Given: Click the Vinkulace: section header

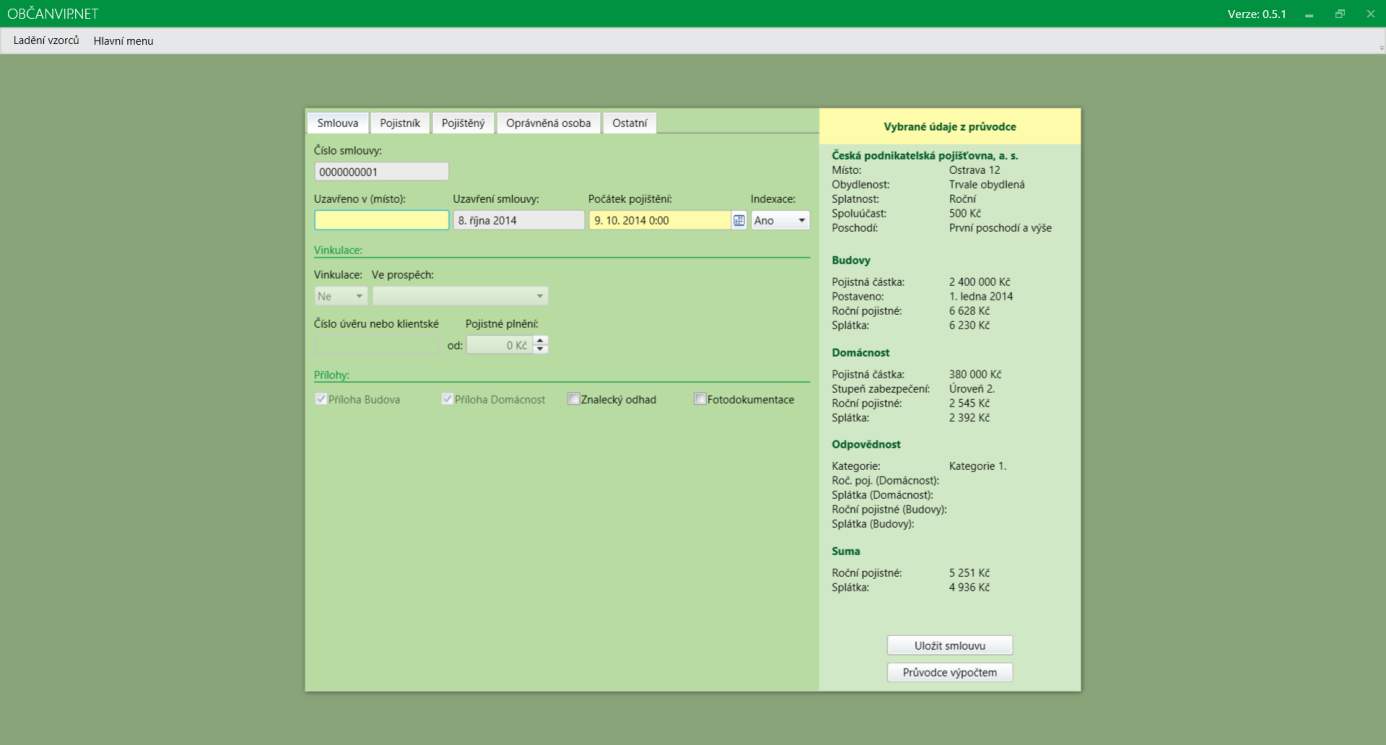Looking at the screenshot, I should pos(338,250).
